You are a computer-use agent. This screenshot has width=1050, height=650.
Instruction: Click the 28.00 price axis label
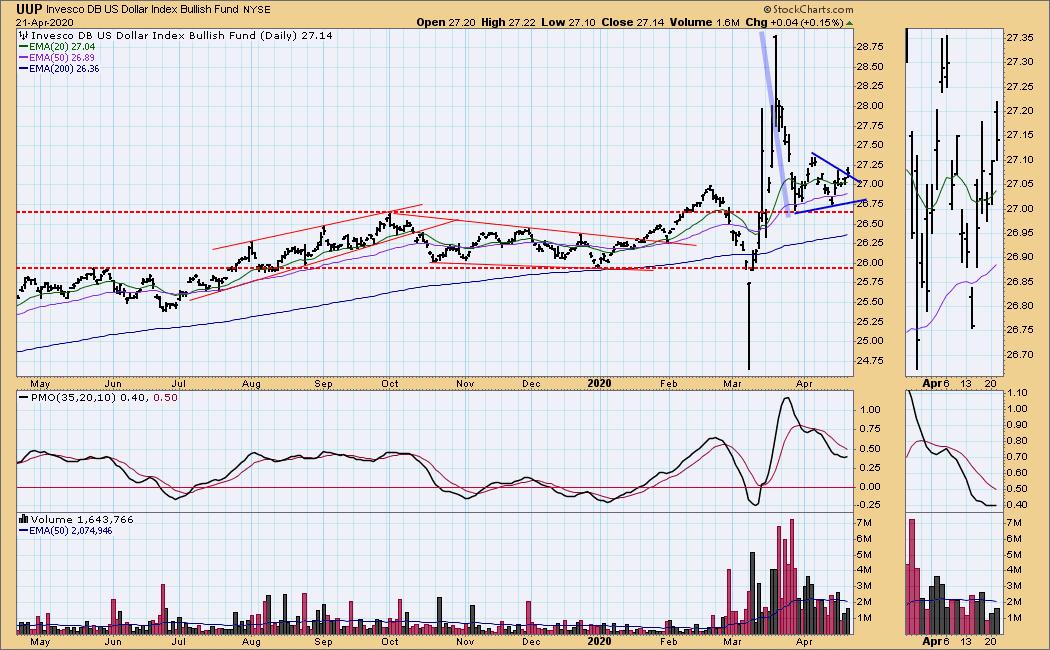point(869,106)
